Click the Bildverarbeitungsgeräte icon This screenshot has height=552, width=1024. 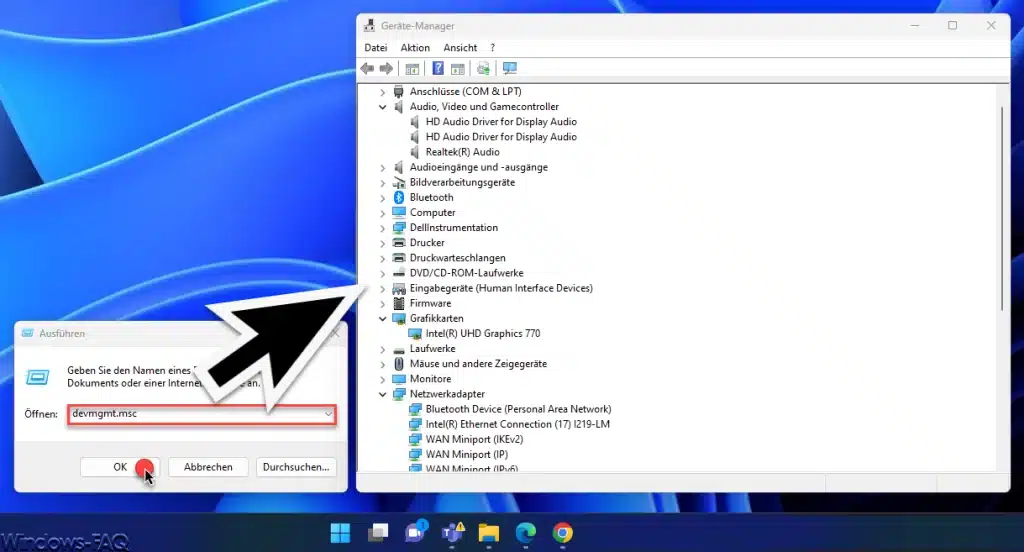tap(399, 182)
